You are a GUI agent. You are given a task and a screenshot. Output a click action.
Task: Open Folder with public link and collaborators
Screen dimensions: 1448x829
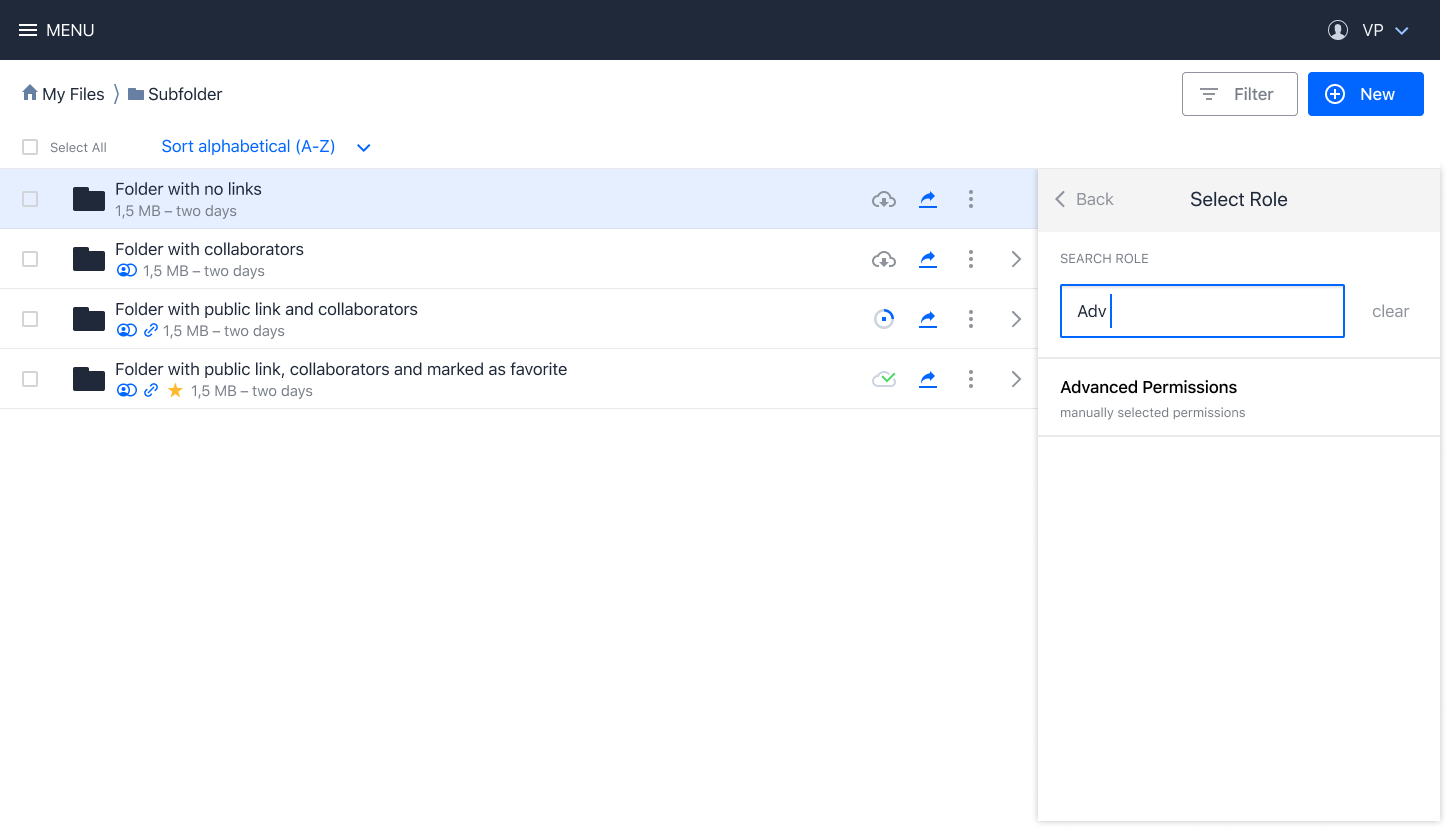266,309
